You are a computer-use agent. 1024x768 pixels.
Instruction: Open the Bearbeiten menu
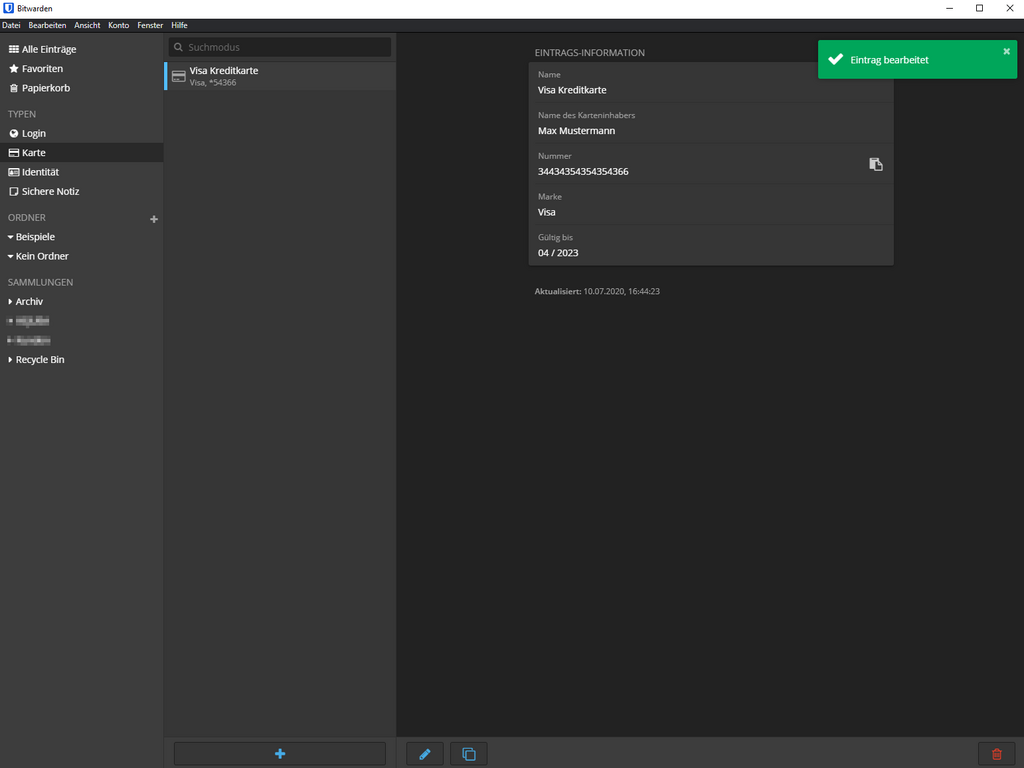(47, 25)
